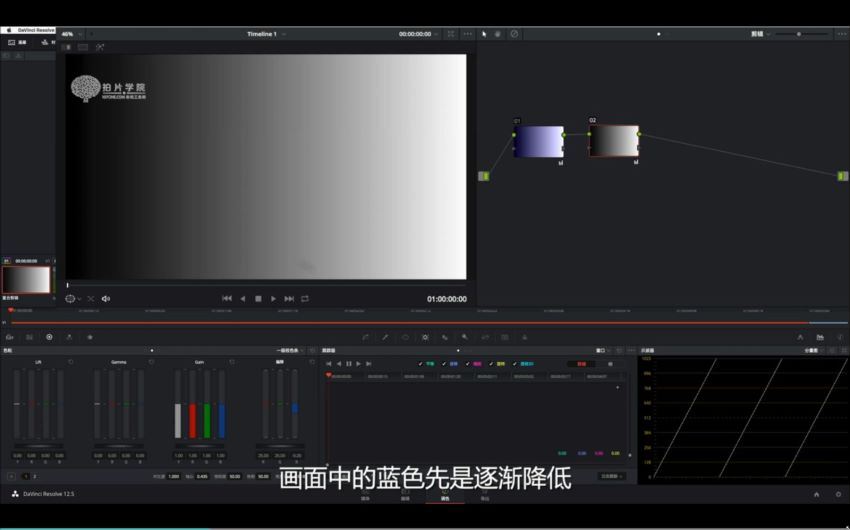Show the Scopes panel icon
The width and height of the screenshot is (850, 530).
coord(820,337)
